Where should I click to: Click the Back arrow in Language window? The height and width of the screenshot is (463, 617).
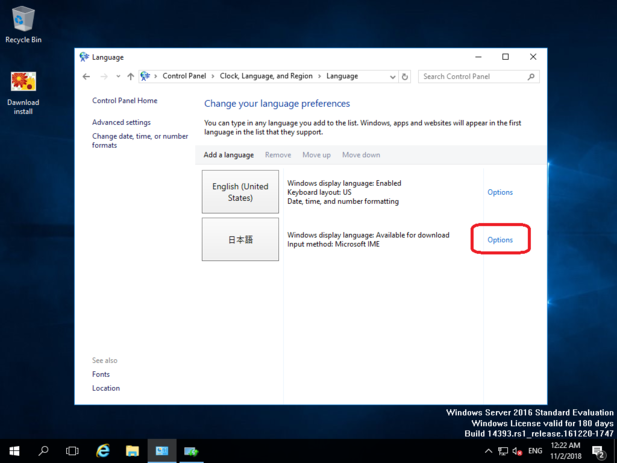[x=86, y=76]
